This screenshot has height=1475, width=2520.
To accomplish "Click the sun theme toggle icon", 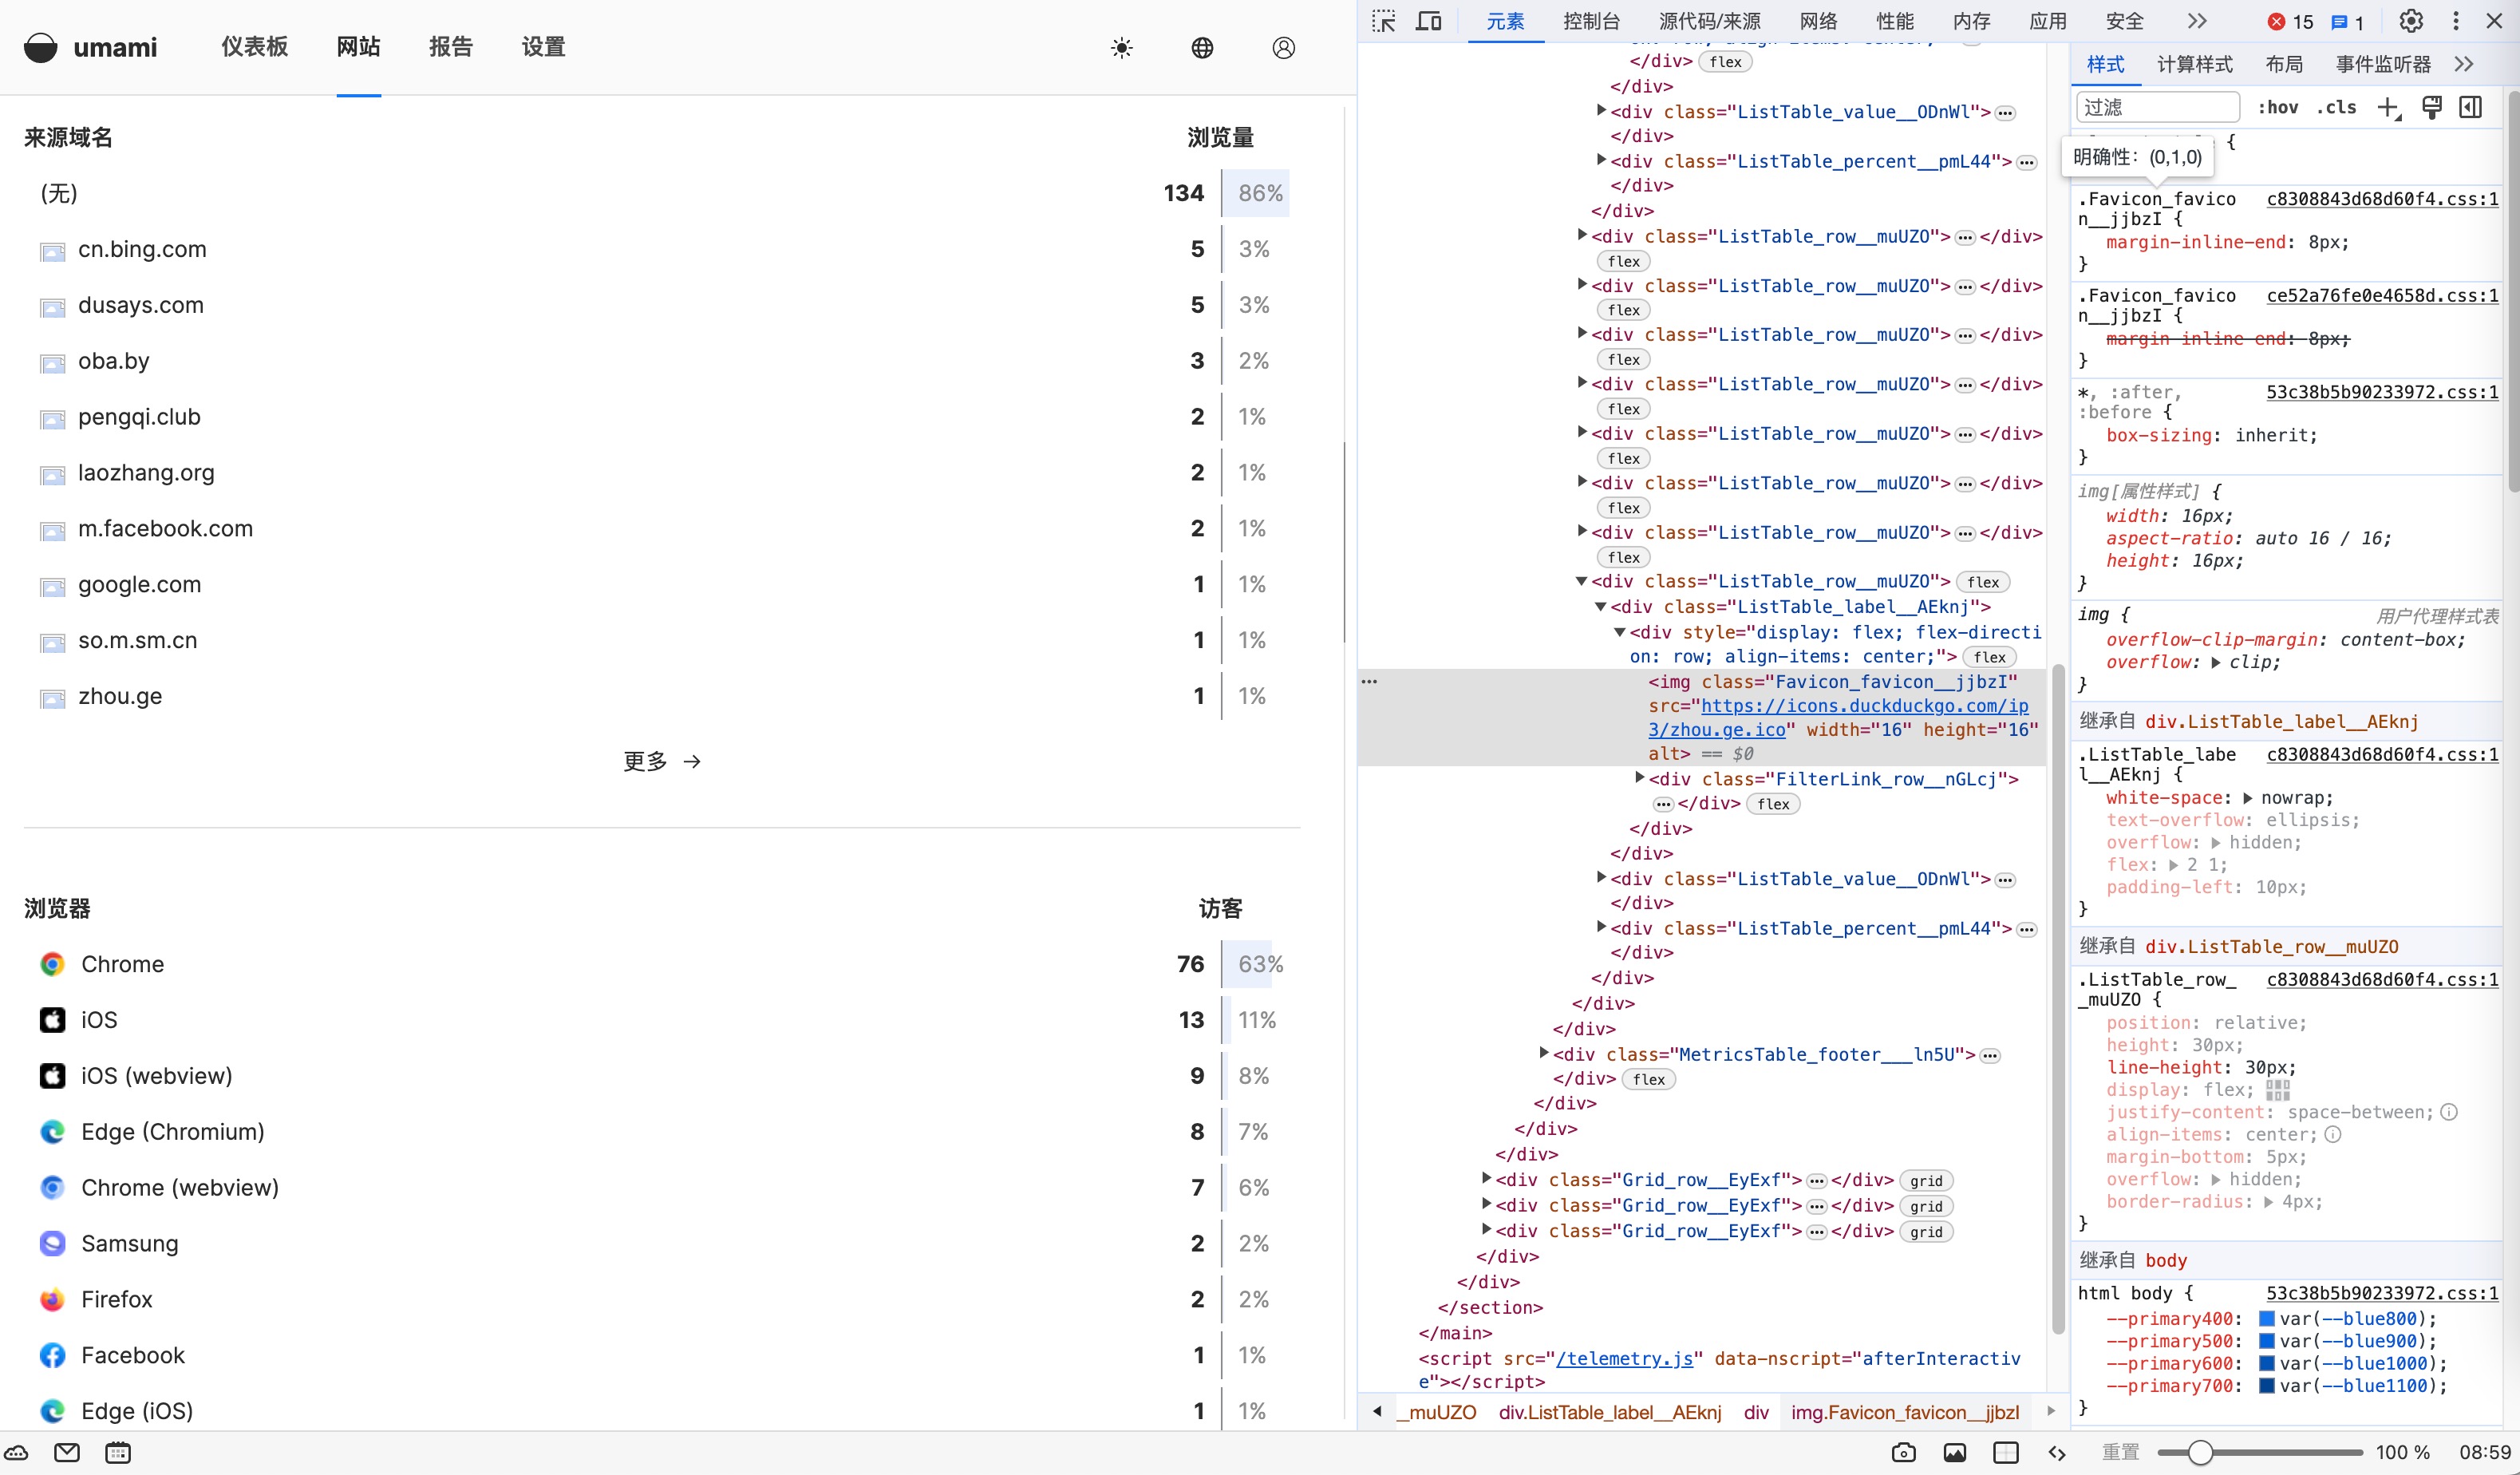I will pyautogui.click(x=1122, y=48).
